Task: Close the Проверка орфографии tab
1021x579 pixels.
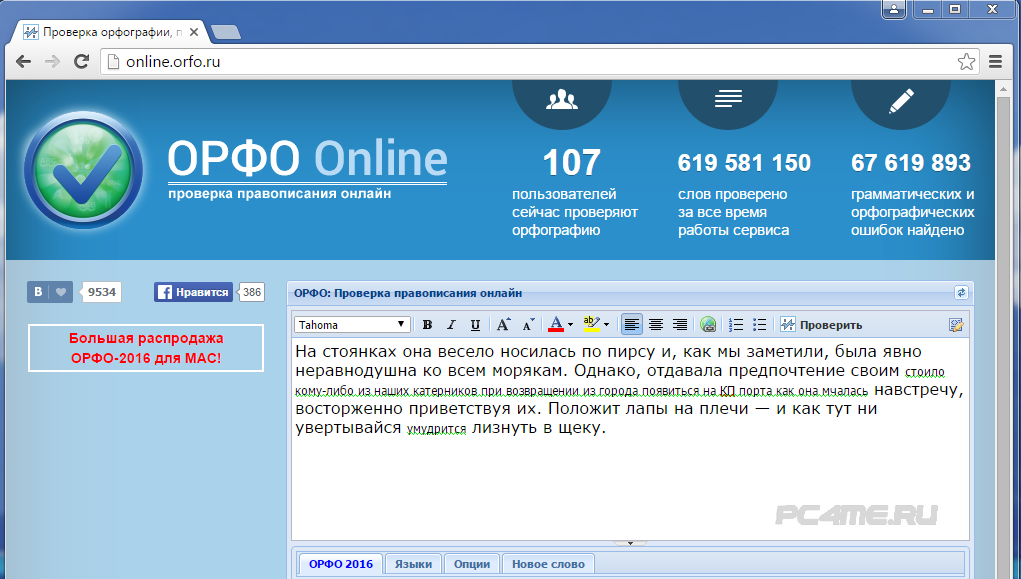Action: click(x=193, y=32)
